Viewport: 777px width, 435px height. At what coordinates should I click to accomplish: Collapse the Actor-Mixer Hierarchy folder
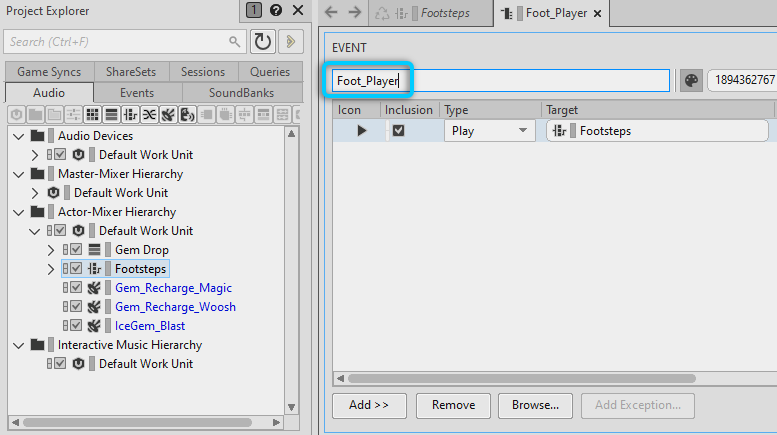[17, 212]
